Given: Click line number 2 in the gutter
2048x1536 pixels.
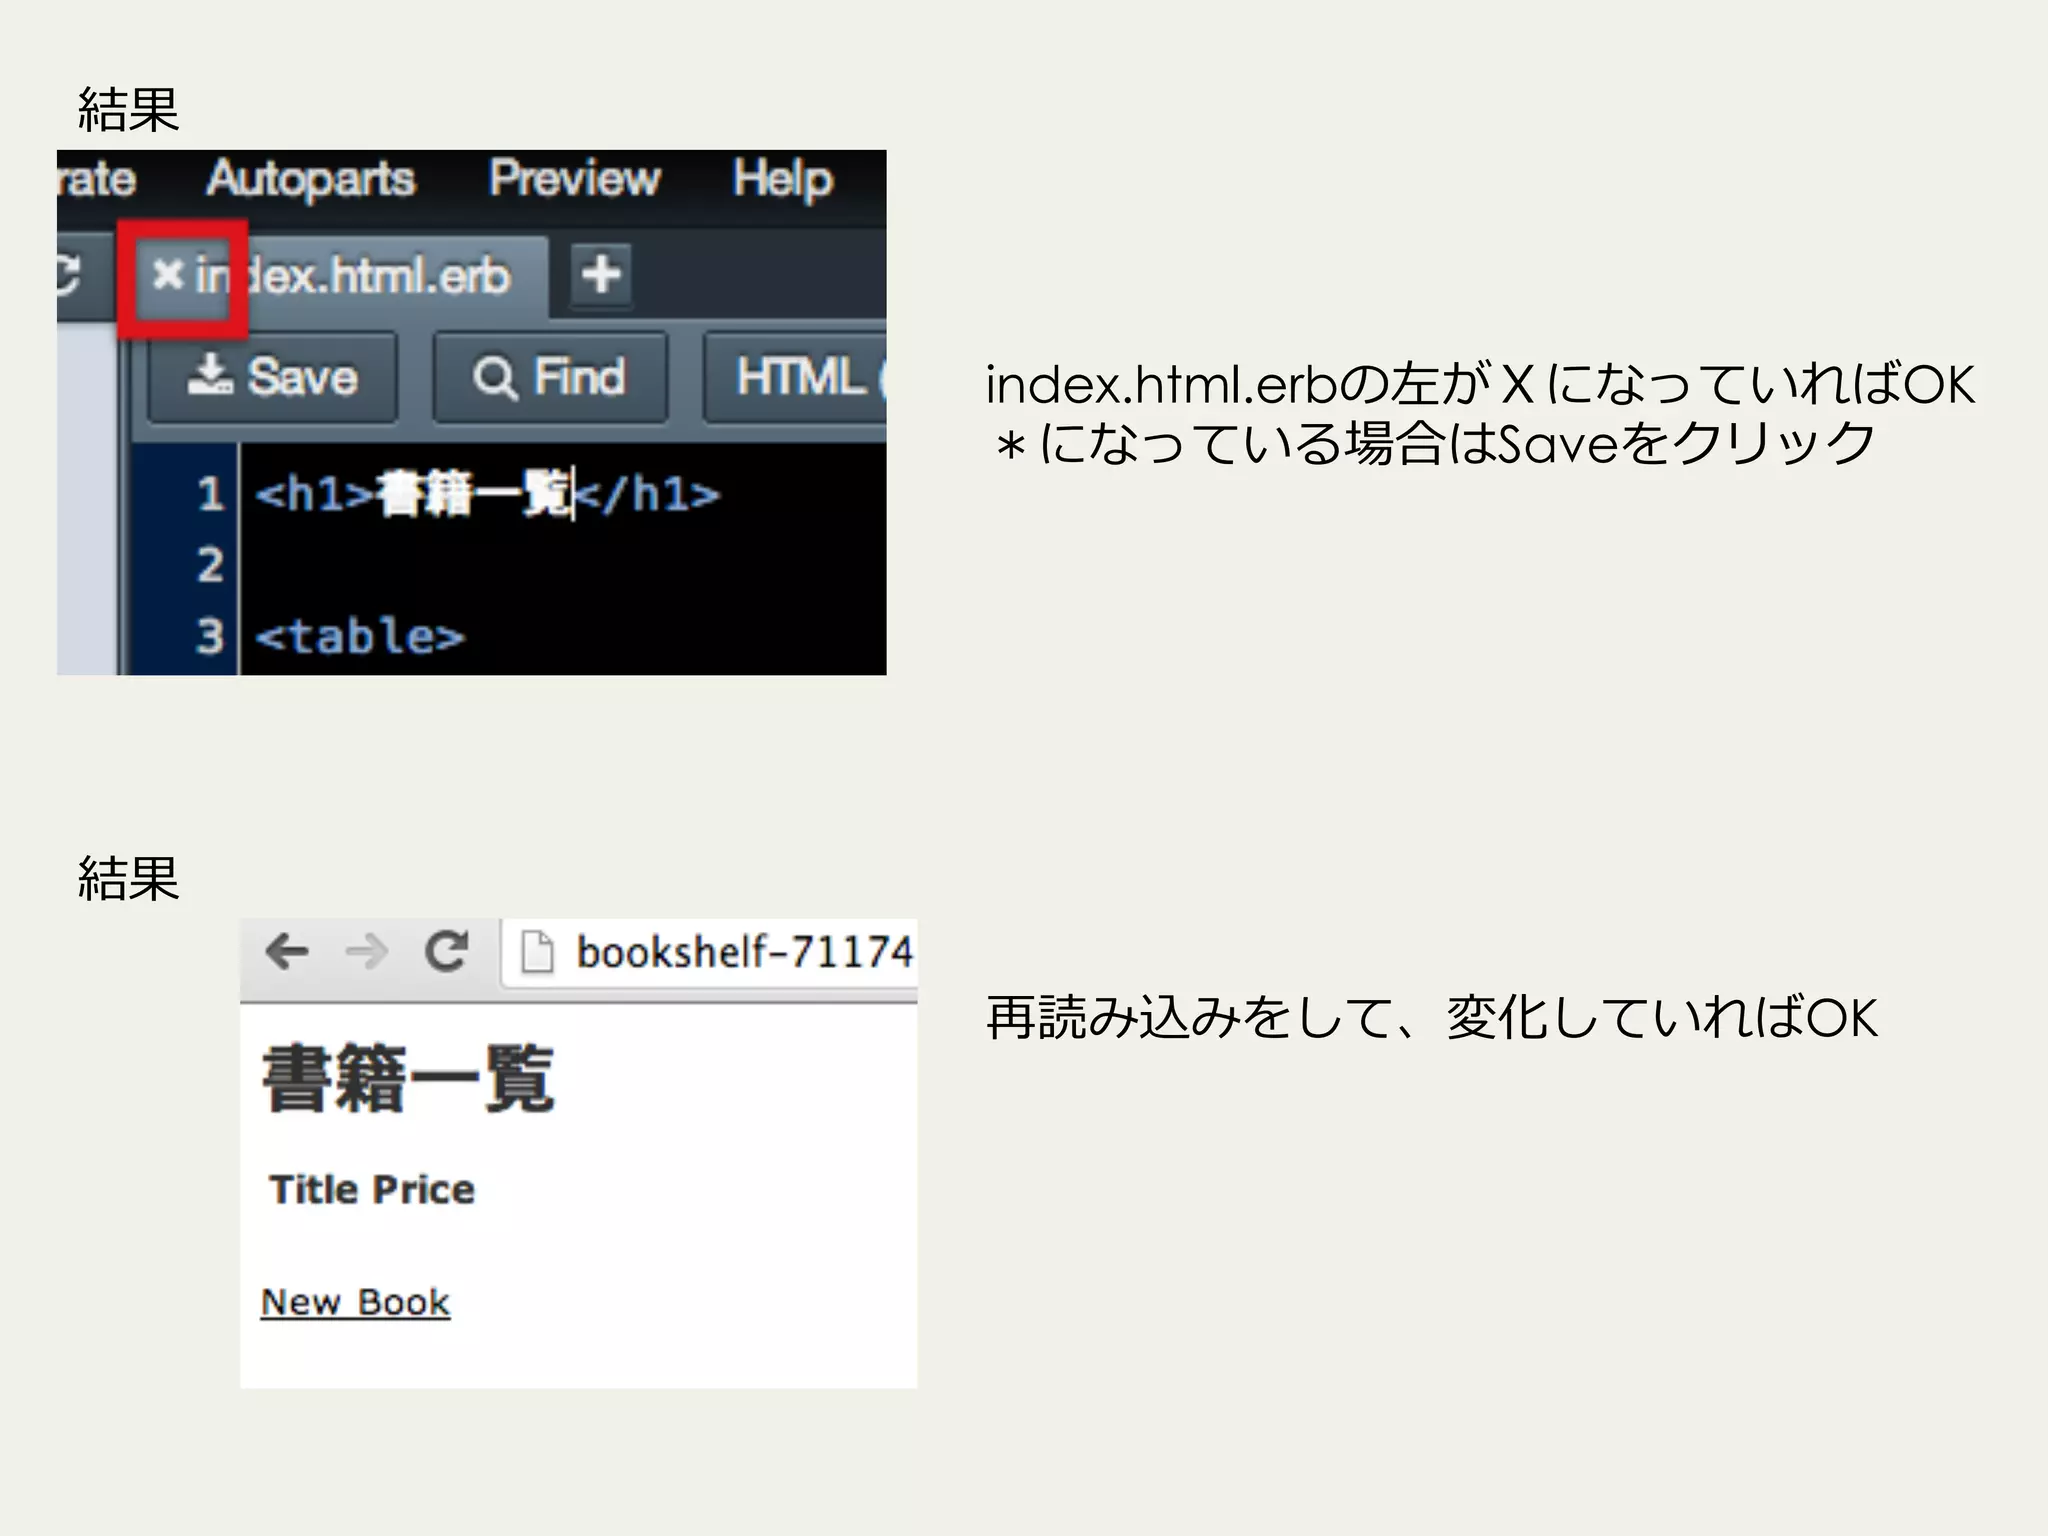Looking at the screenshot, I should tap(210, 565).
